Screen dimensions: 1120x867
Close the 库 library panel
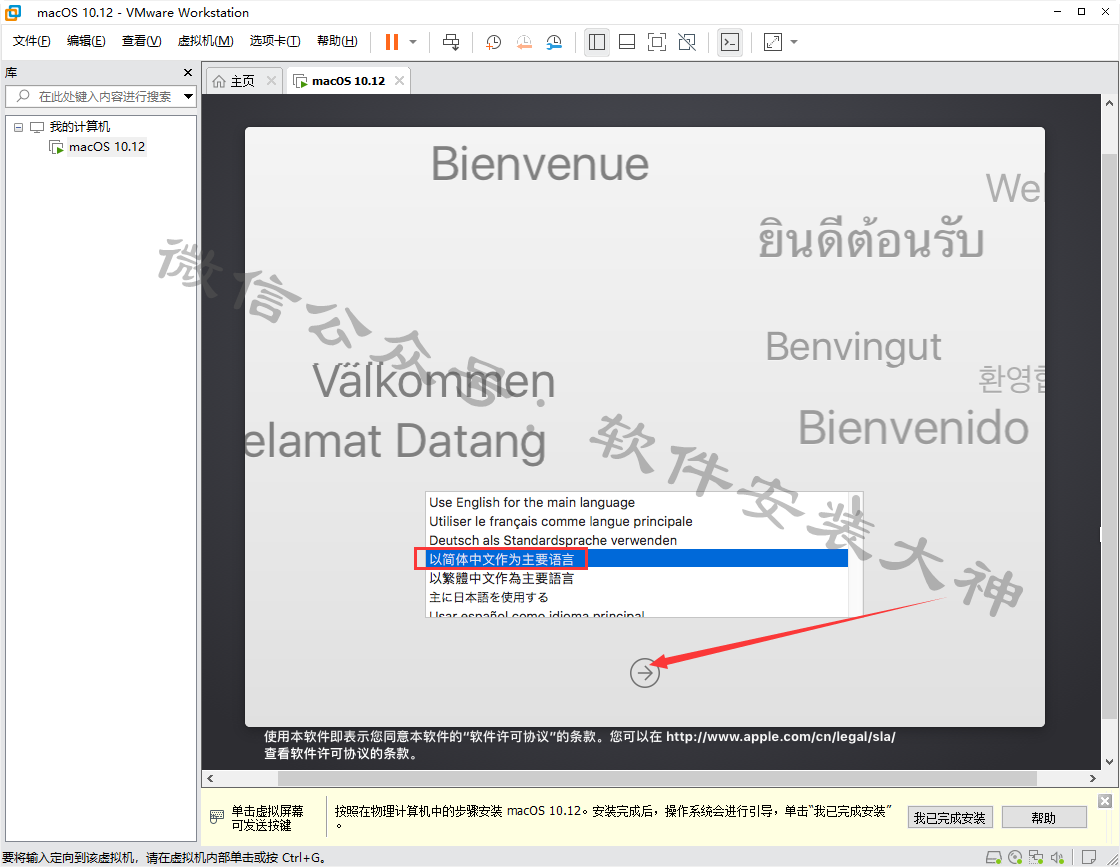pos(188,72)
